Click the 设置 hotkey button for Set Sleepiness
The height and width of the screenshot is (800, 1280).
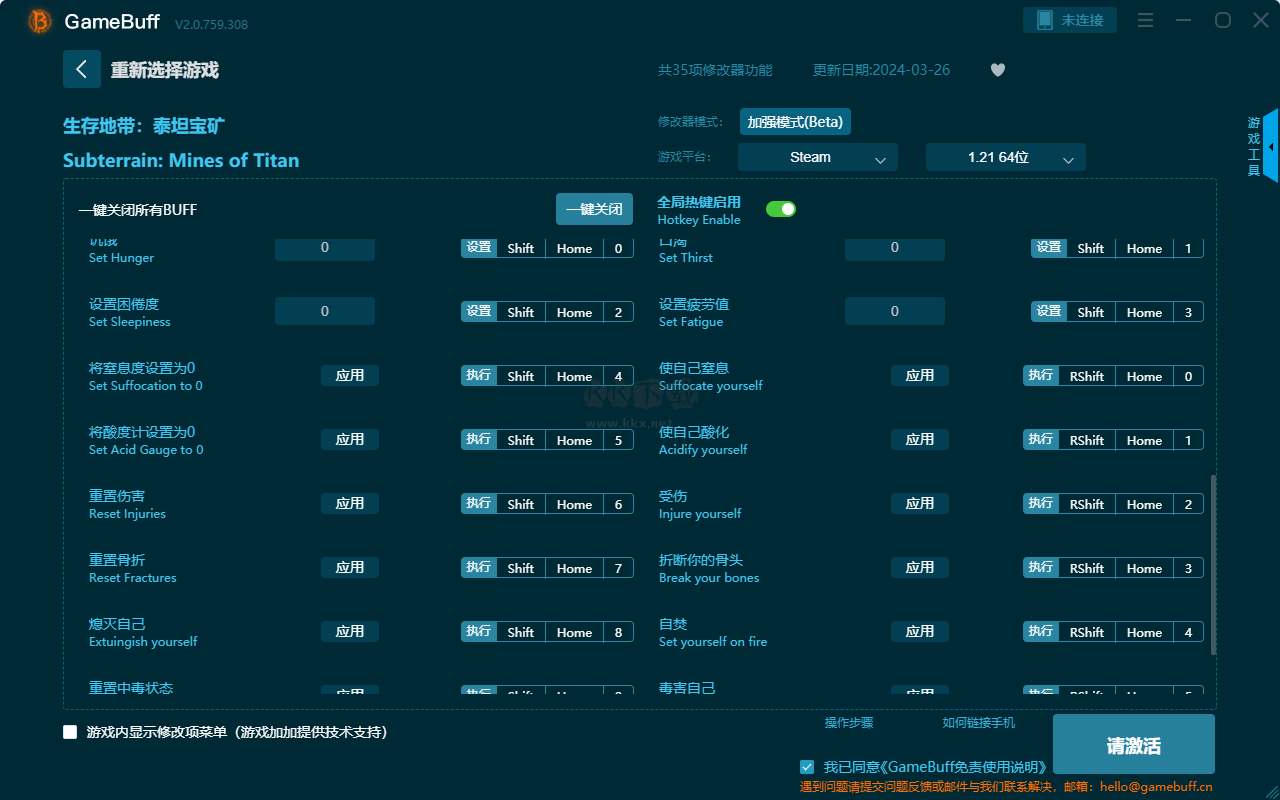479,311
